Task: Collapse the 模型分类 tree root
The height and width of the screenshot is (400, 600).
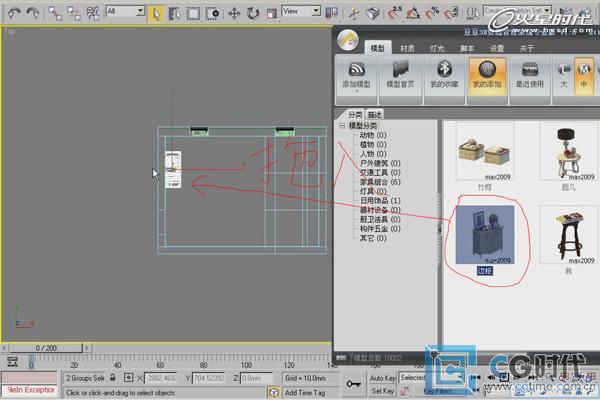Action: [342, 126]
